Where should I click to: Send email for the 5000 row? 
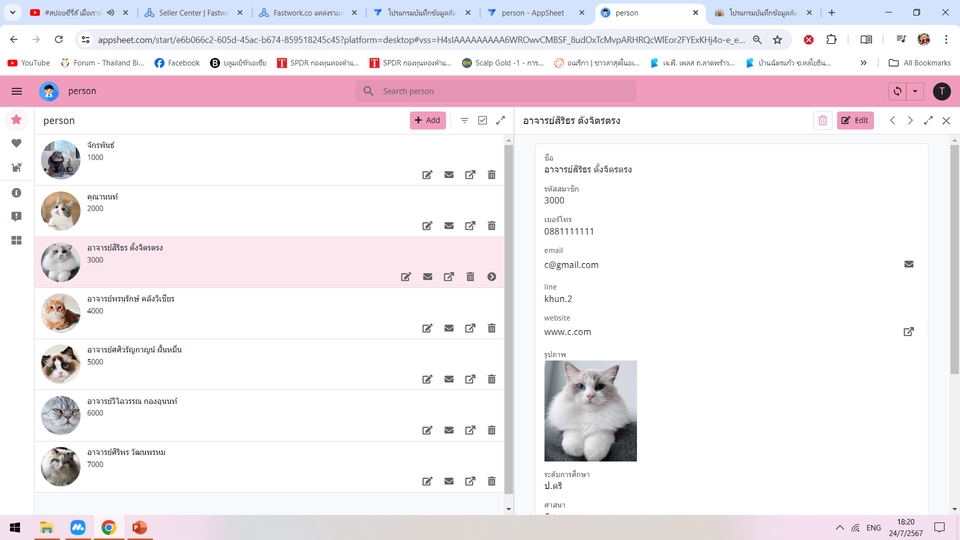[x=449, y=380]
